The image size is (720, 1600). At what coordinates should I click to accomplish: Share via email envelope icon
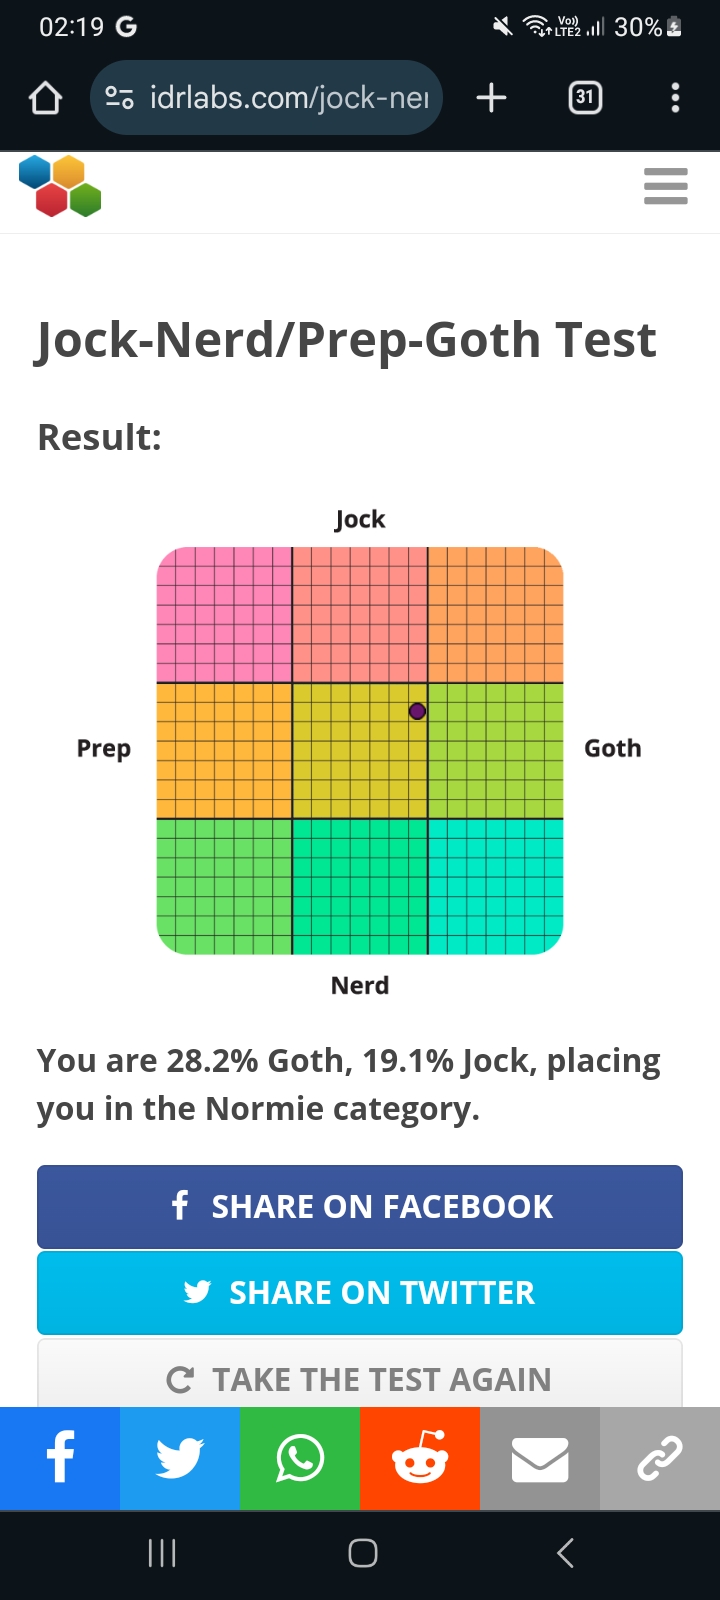pos(540,1458)
